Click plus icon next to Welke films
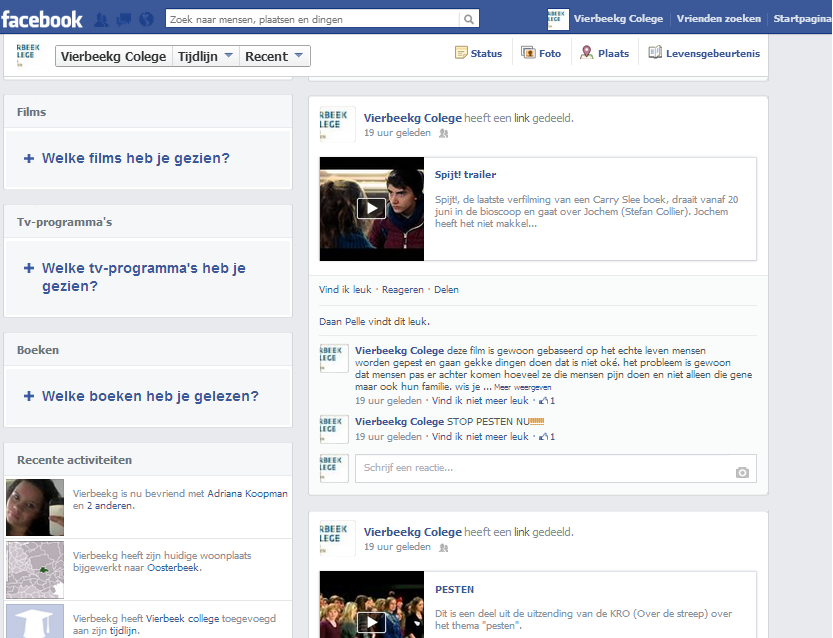Screen dimensions: 833x638 [29, 158]
